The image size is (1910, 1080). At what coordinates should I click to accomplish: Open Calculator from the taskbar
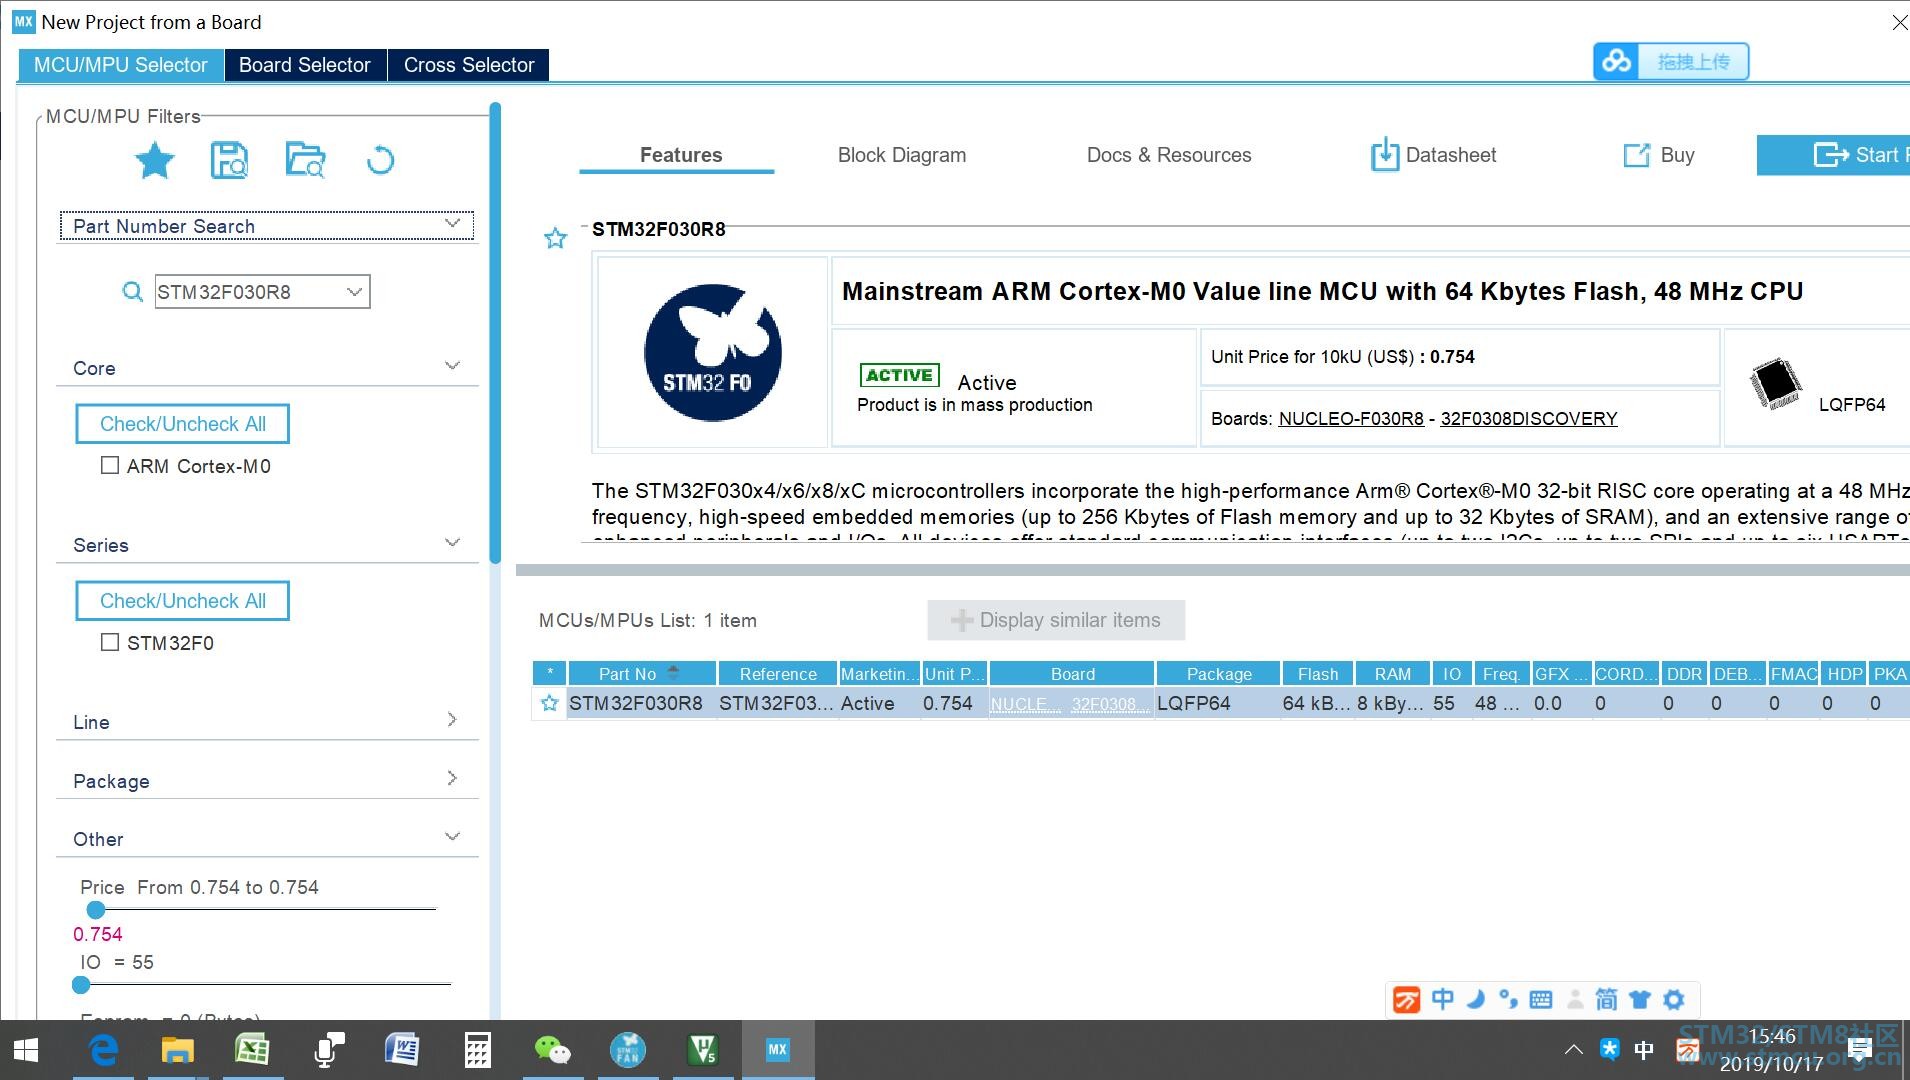477,1050
